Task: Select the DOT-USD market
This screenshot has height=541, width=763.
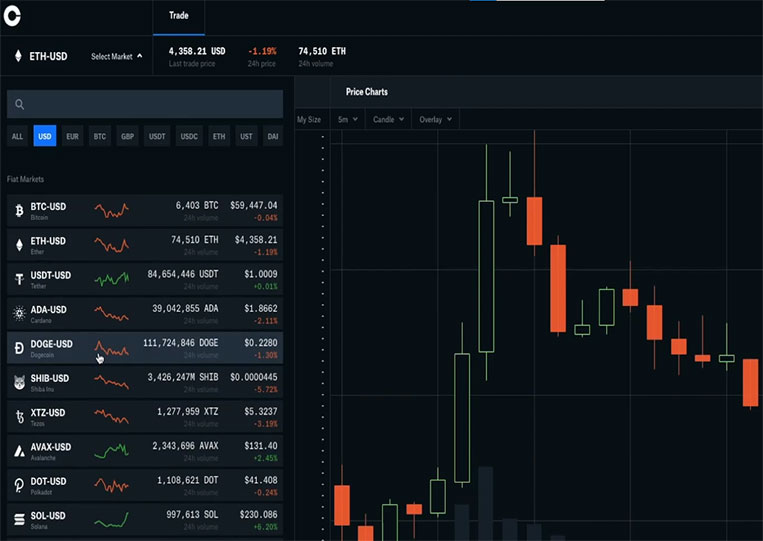Action: point(145,486)
